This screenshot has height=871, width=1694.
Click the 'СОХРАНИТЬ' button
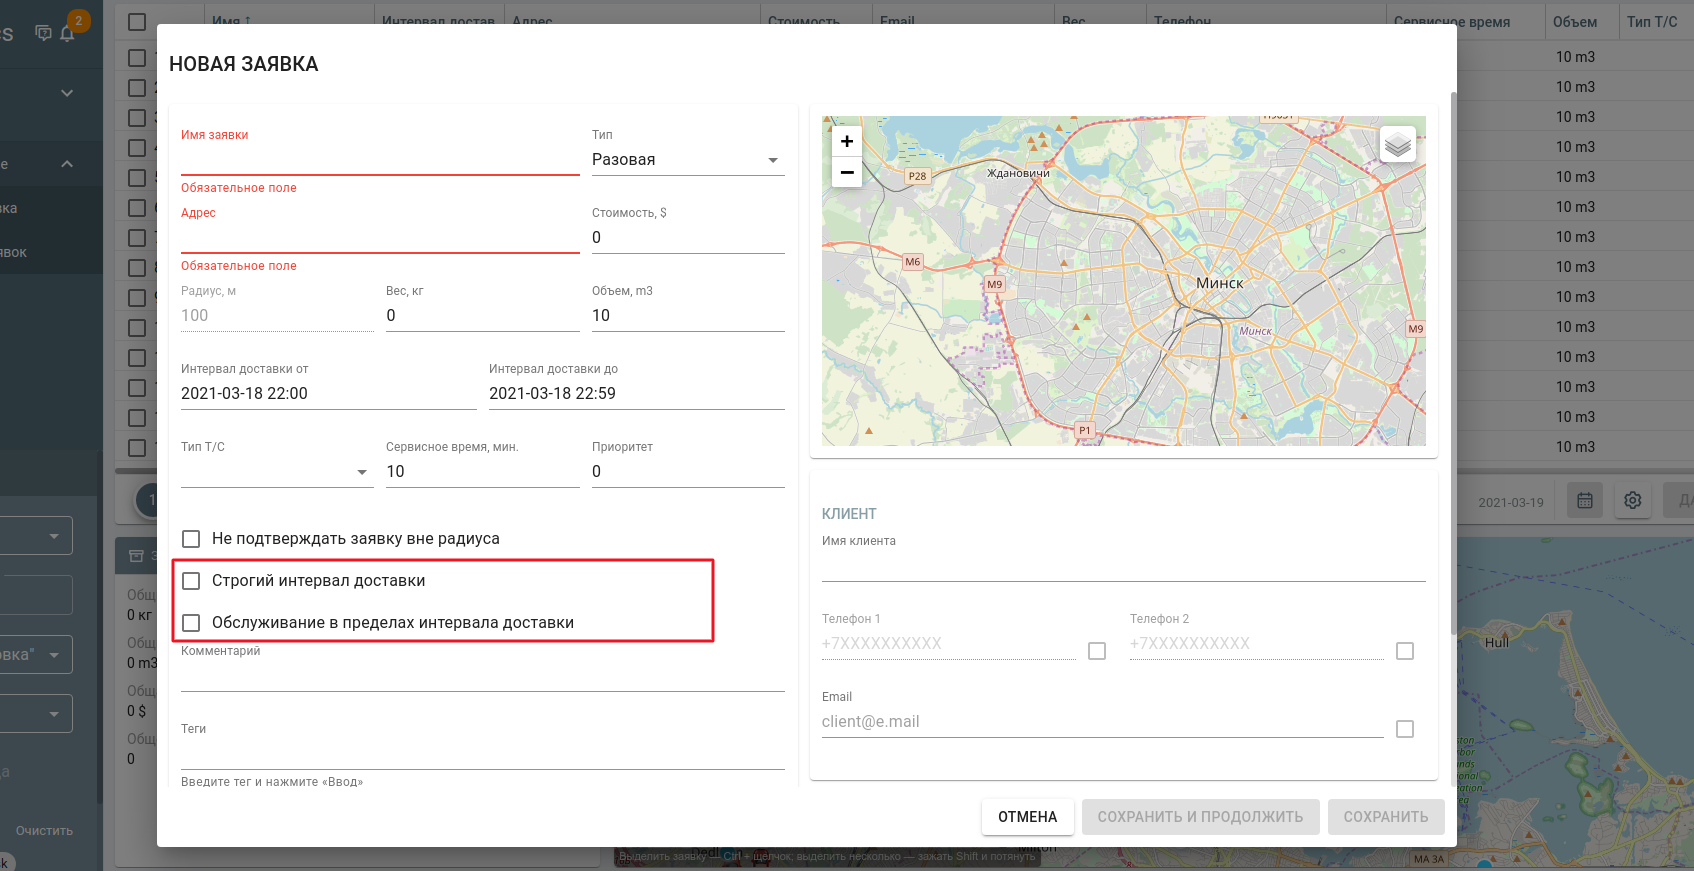point(1385,817)
